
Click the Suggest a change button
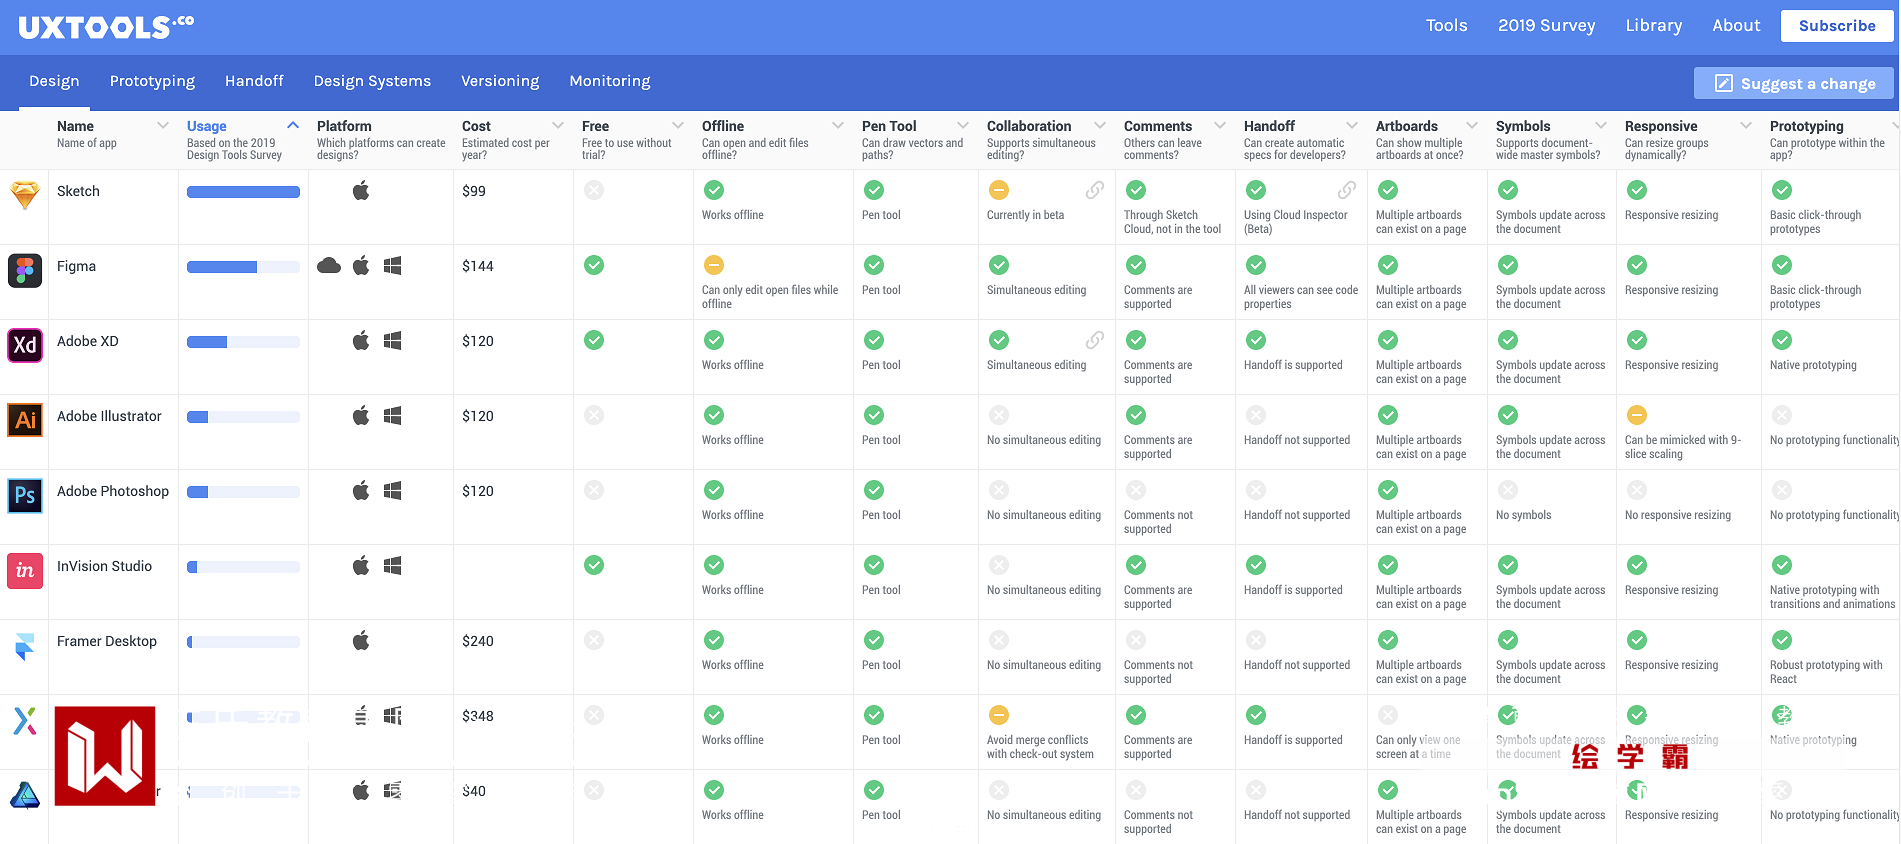click(x=1794, y=83)
